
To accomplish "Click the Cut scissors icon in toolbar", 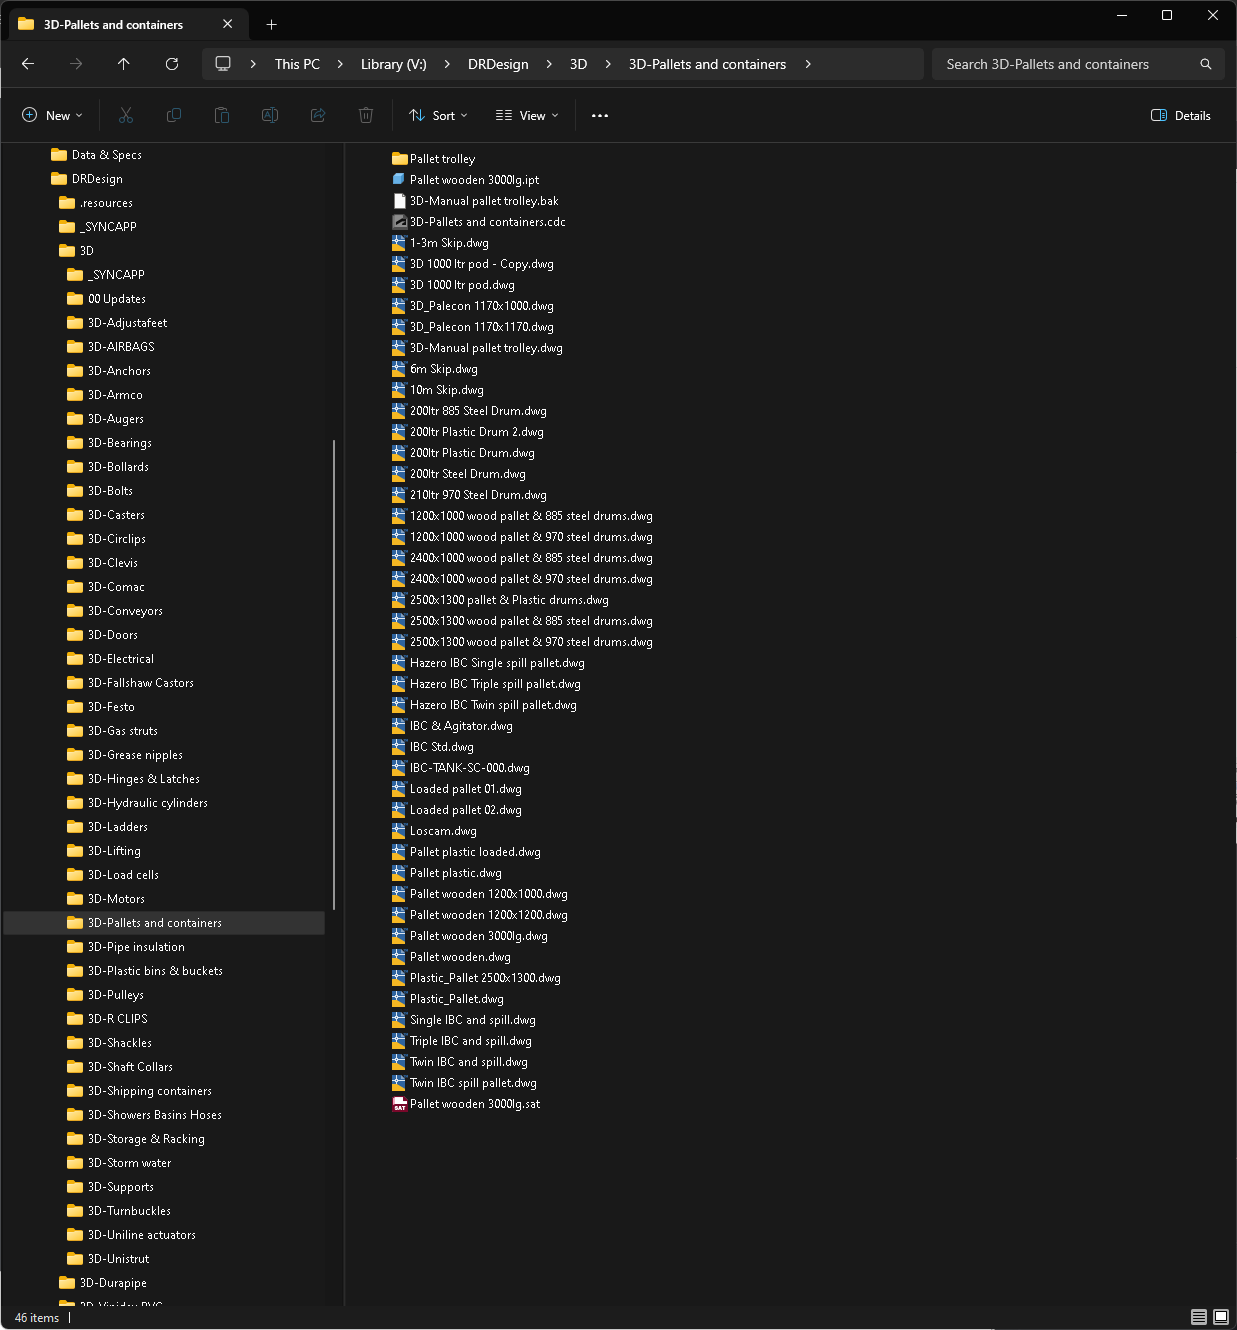I will click(126, 116).
